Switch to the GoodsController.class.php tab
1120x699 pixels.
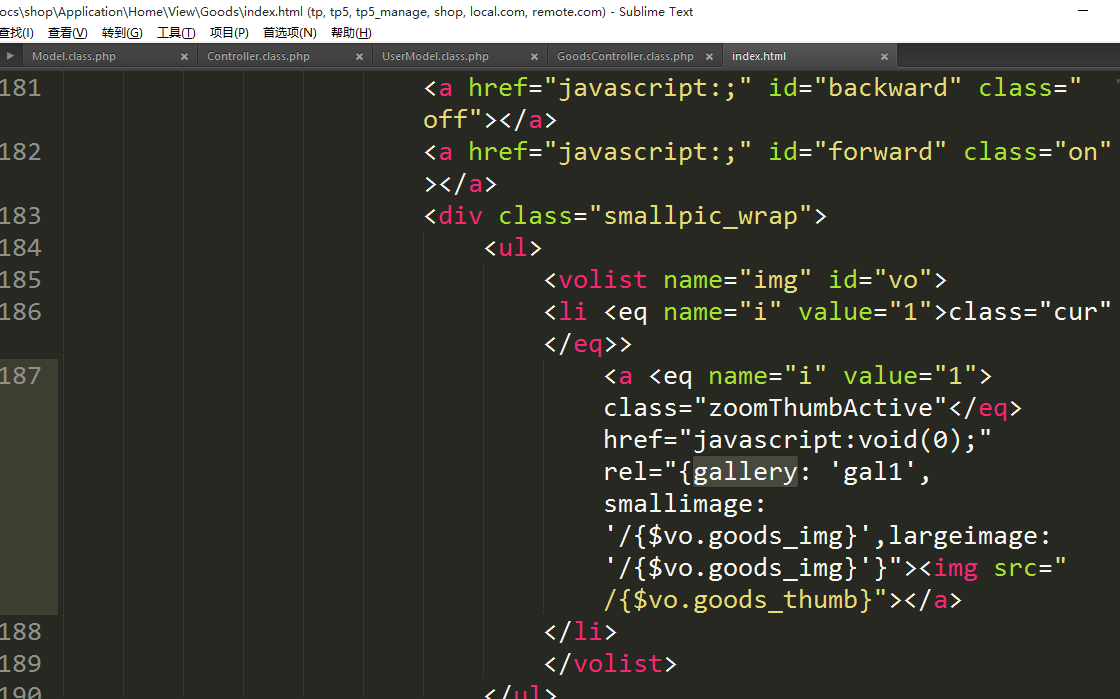click(x=625, y=57)
